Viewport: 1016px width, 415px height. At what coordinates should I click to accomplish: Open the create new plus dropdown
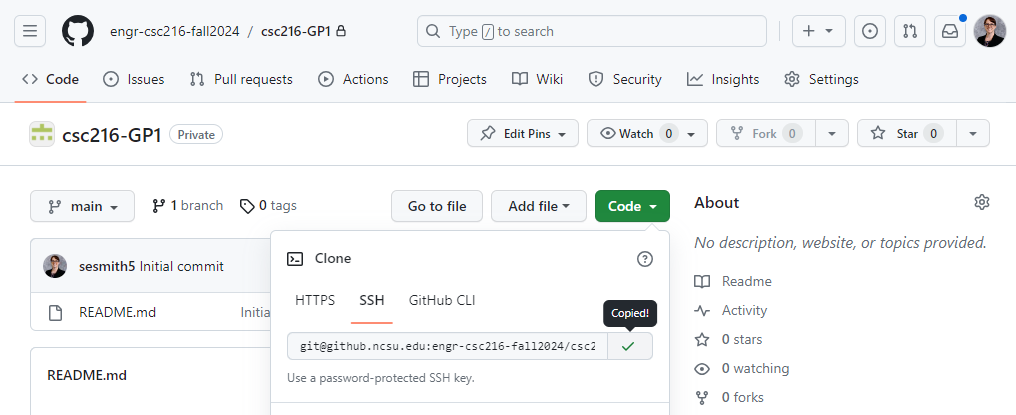[x=818, y=31]
